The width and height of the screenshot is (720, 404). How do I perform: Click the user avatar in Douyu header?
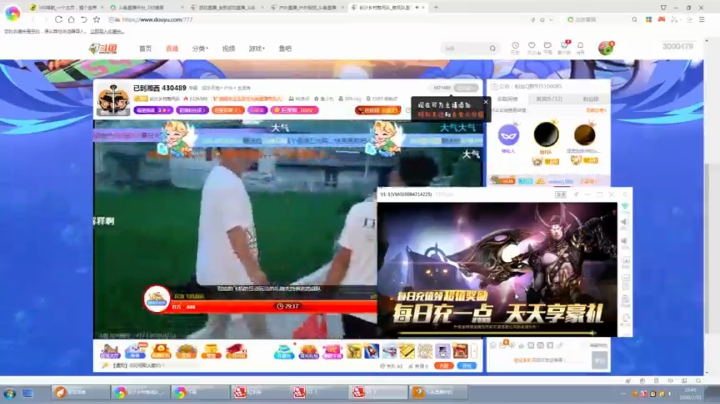[606, 48]
